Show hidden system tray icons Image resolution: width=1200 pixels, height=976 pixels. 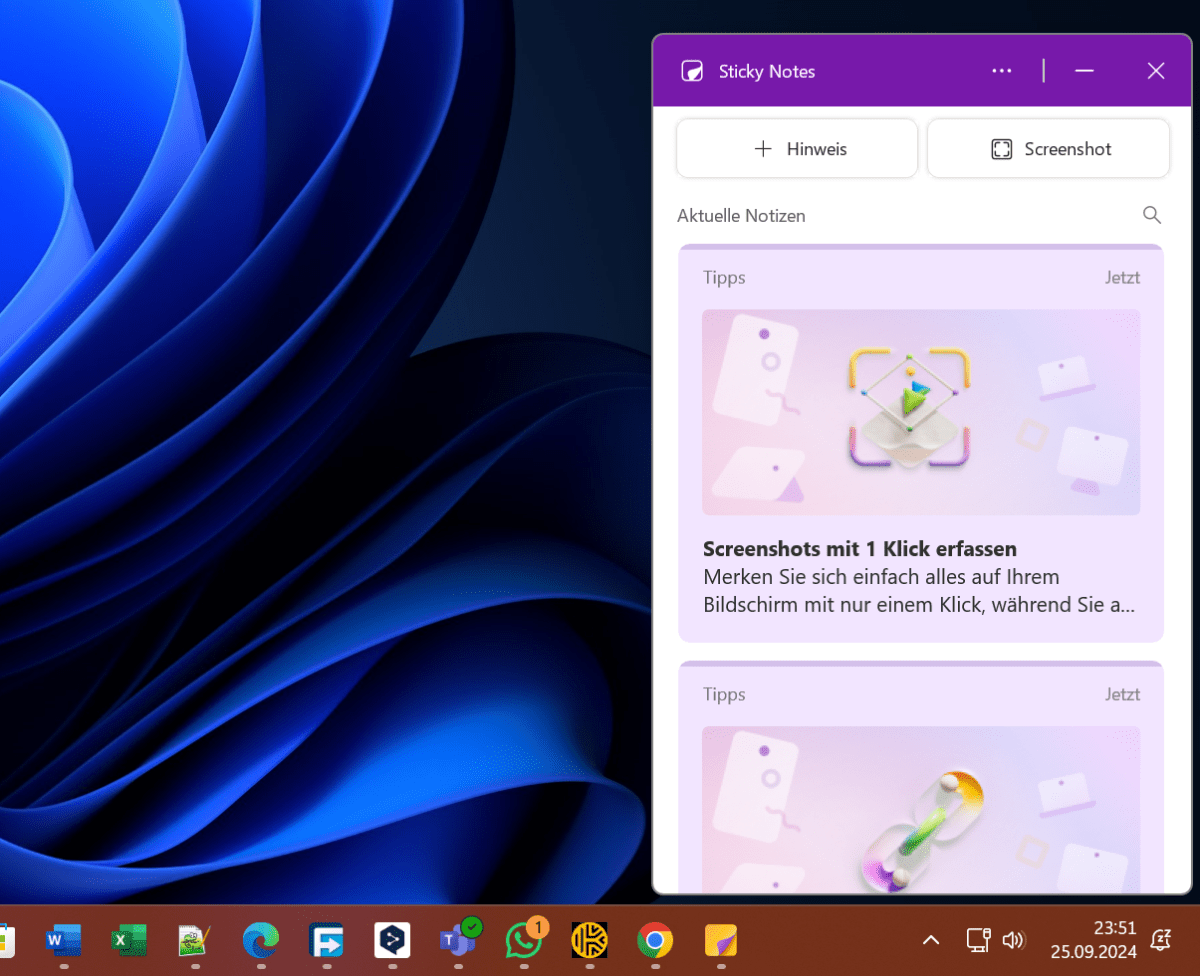click(931, 940)
